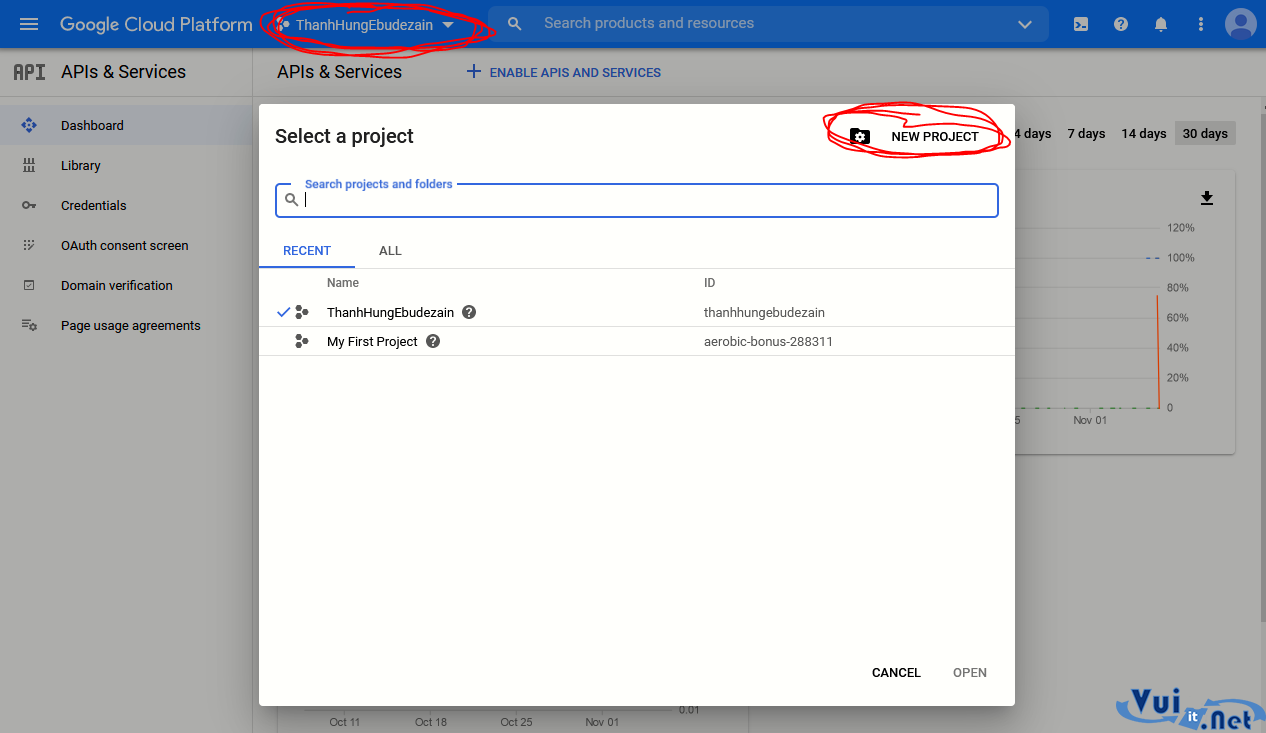Click the Credentials key icon
The width and height of the screenshot is (1266, 733).
click(29, 205)
